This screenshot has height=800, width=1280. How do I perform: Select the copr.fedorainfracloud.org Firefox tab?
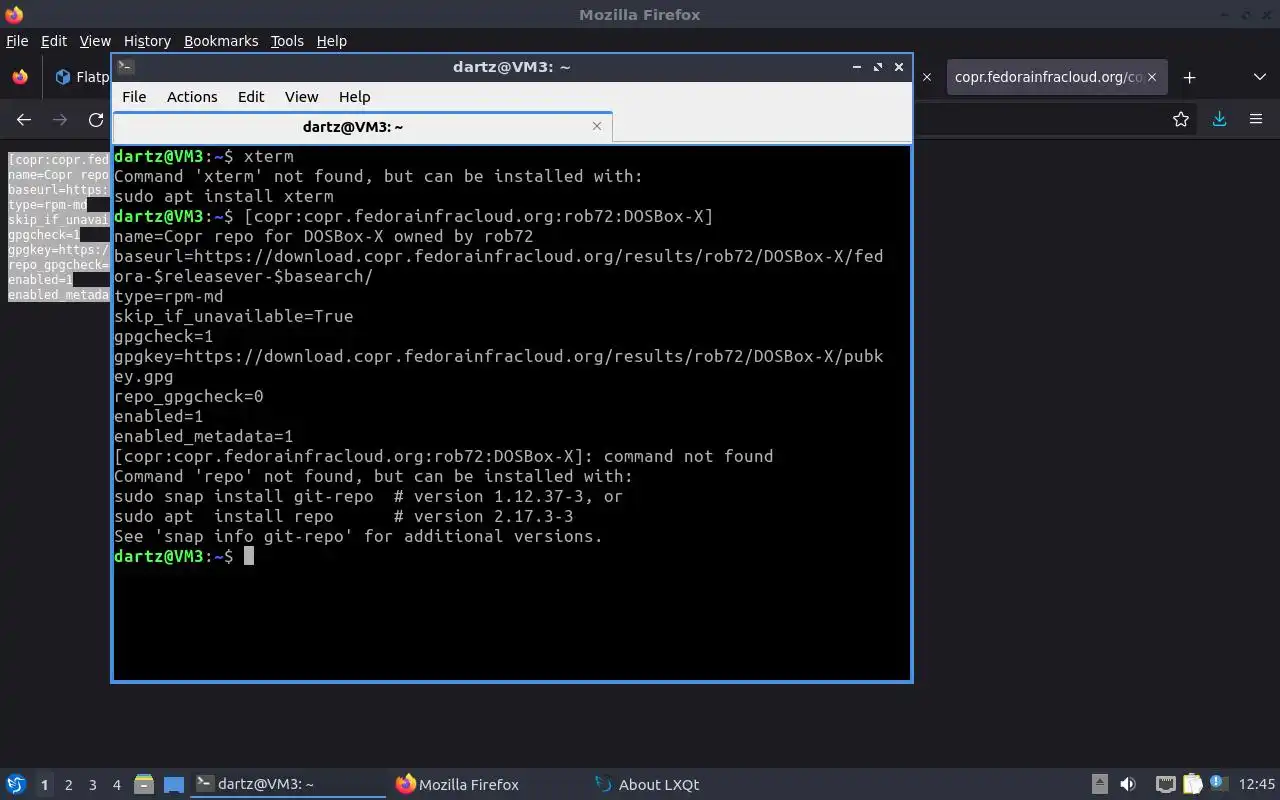[1049, 77]
